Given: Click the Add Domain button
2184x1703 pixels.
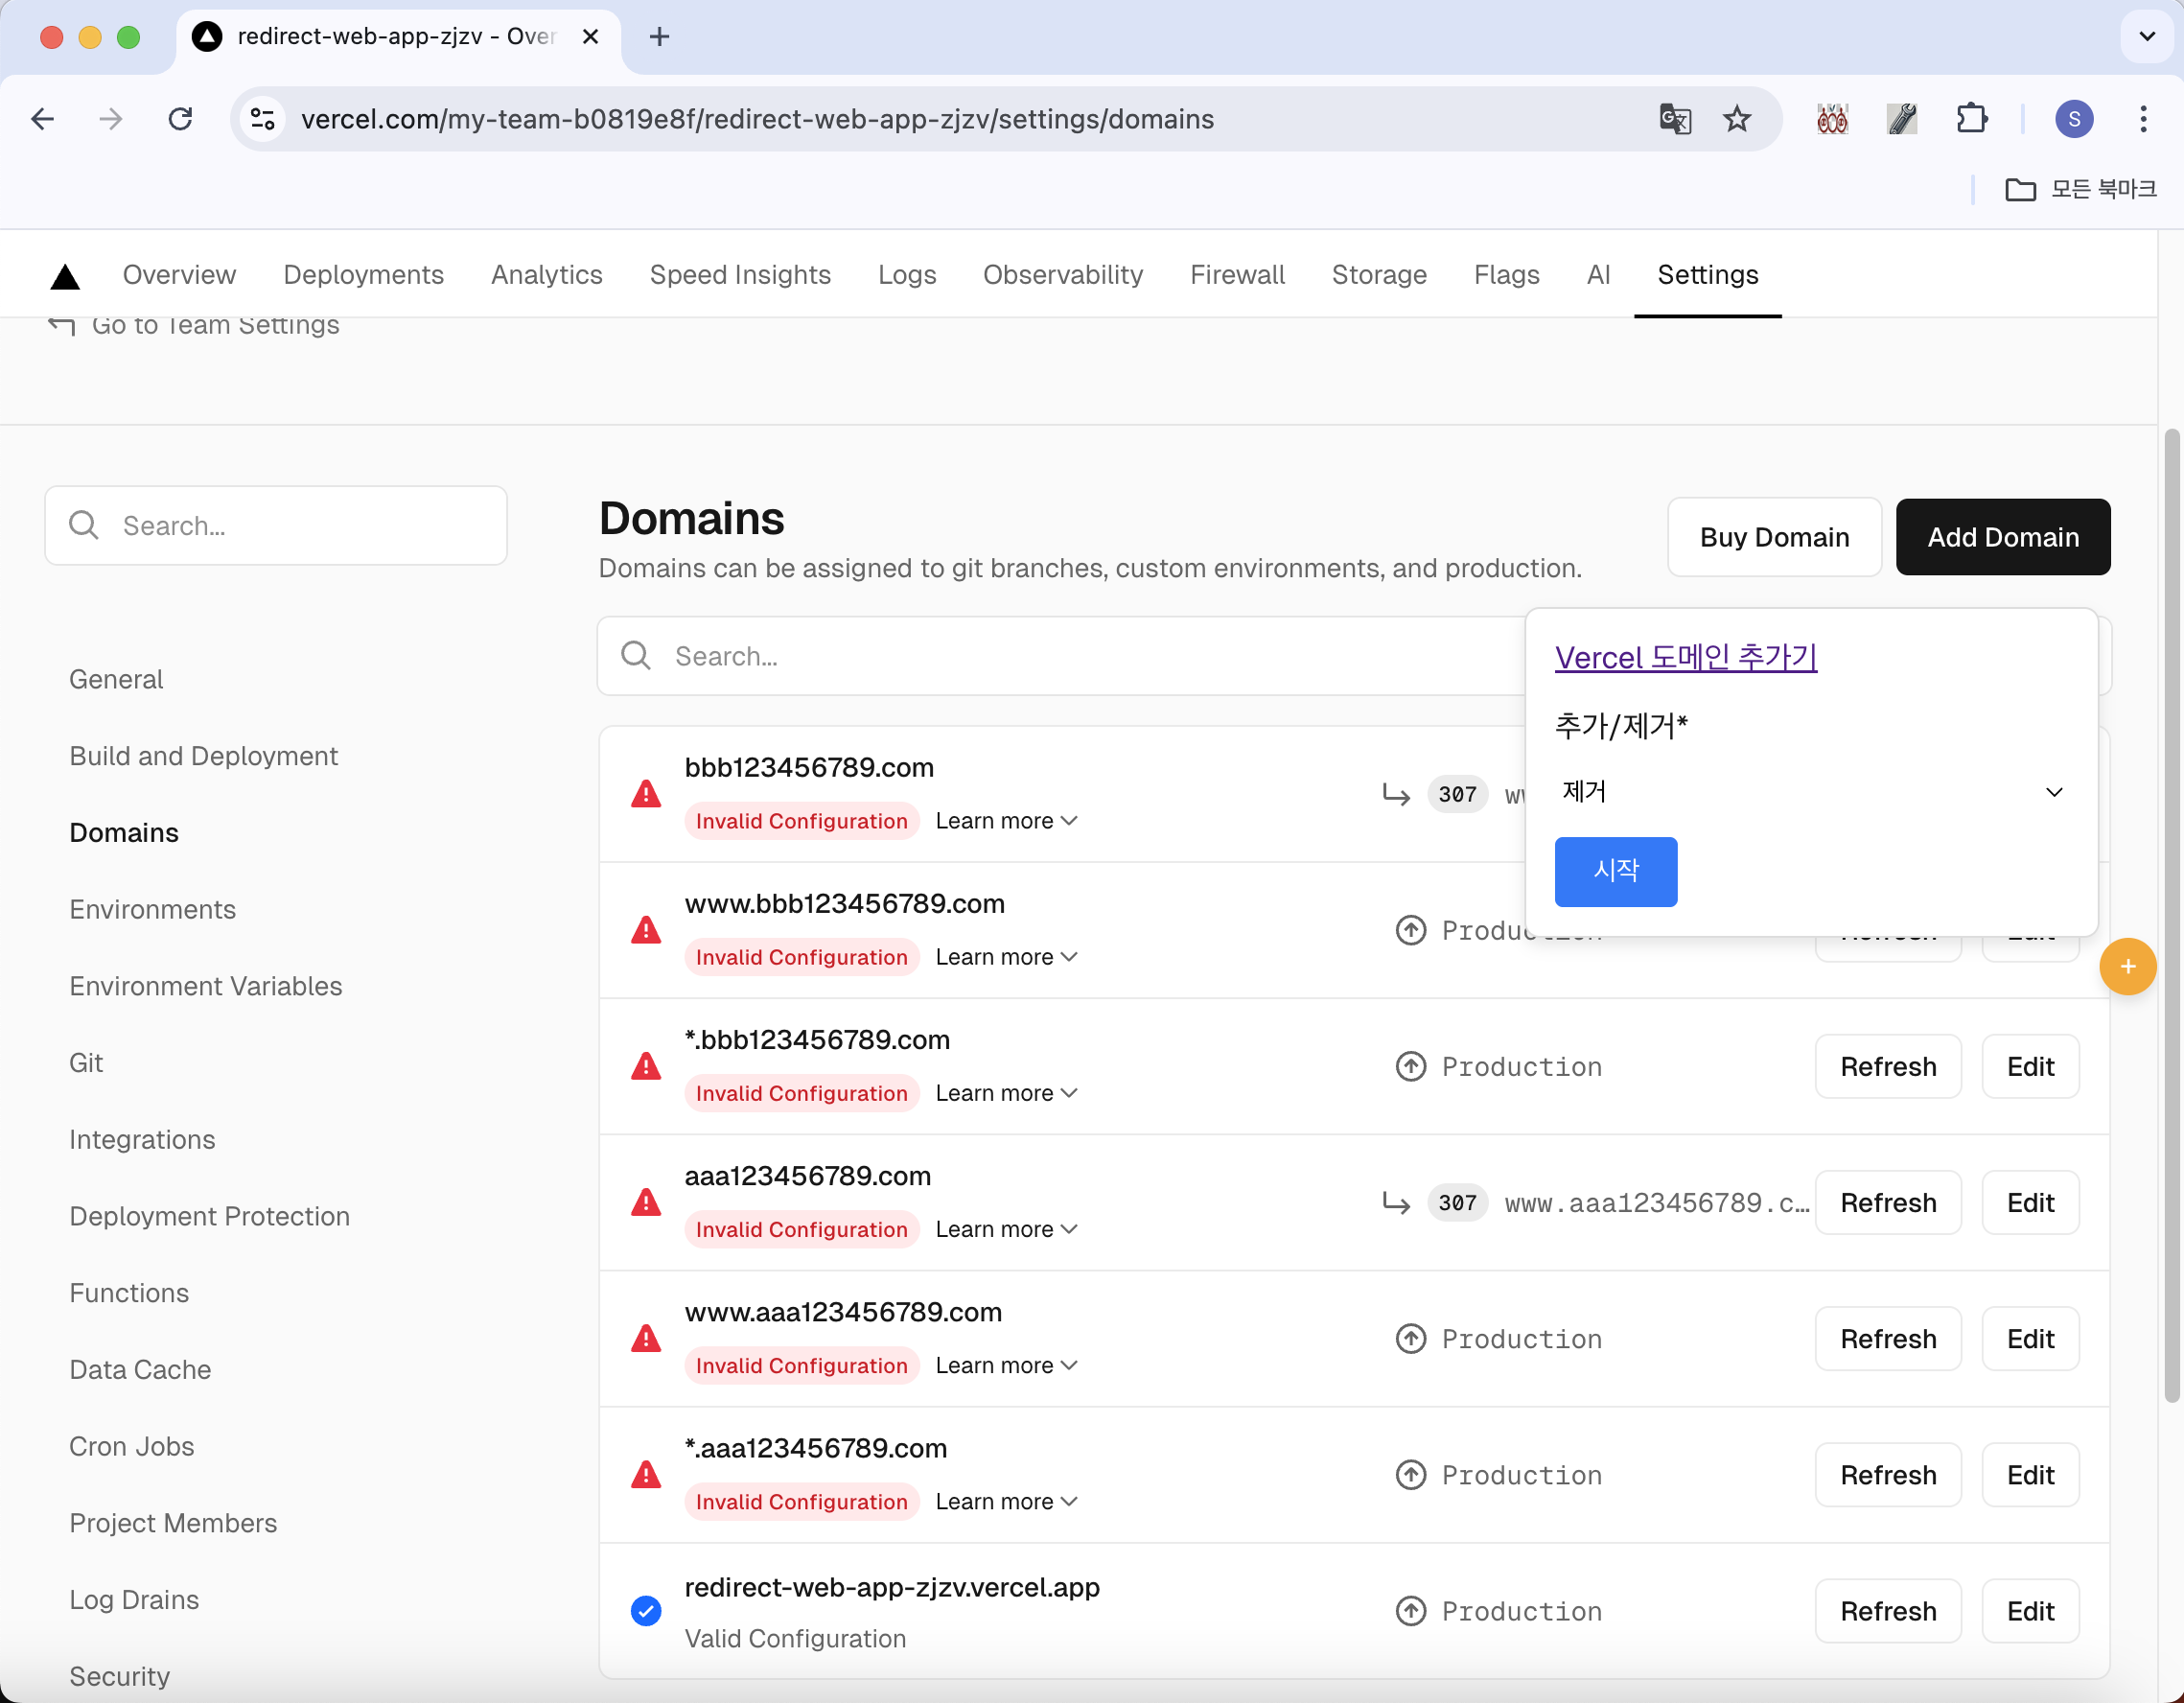Looking at the screenshot, I should [2002, 537].
